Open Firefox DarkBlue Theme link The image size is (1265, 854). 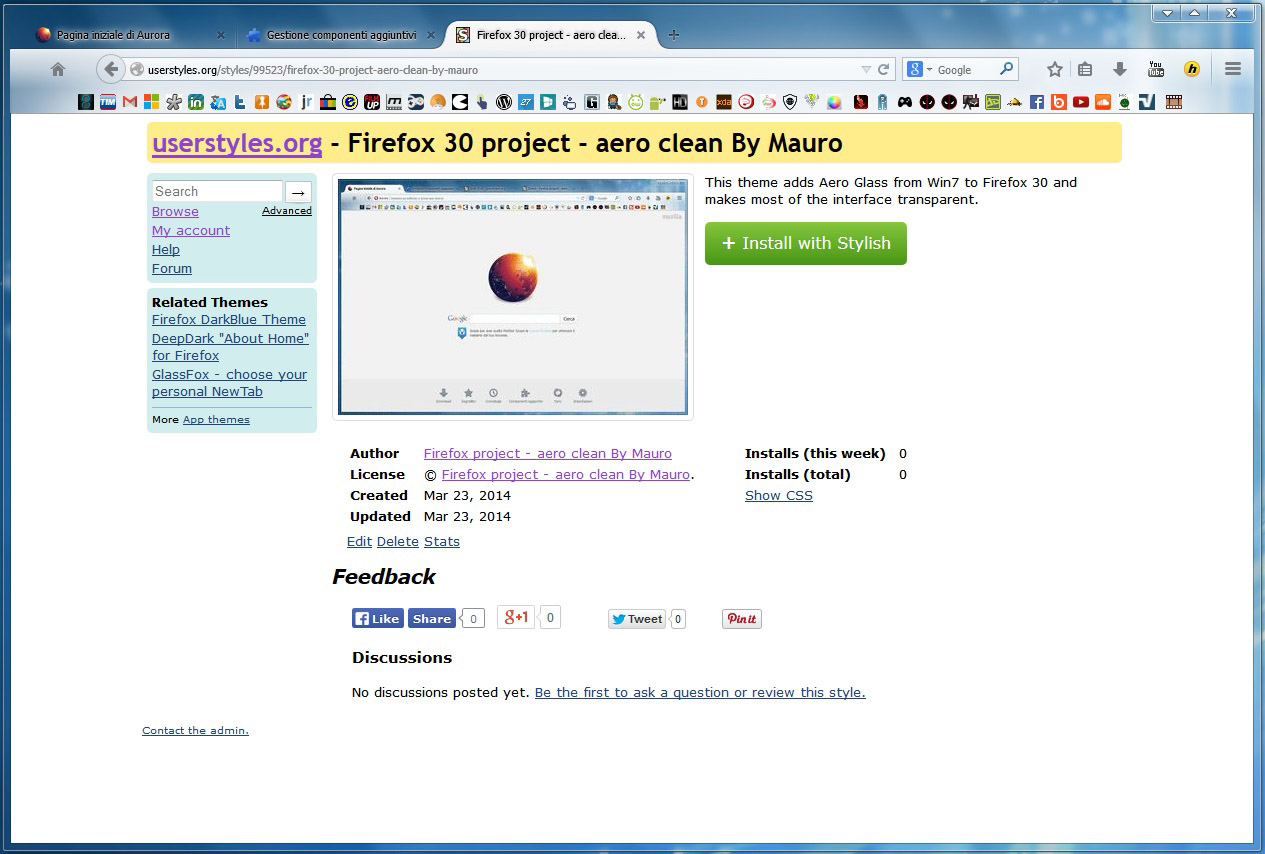tap(229, 320)
